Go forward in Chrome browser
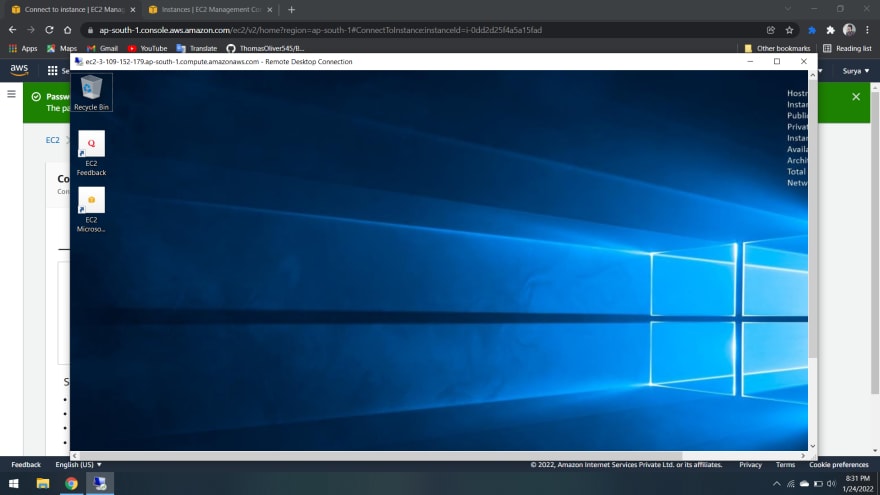The height and width of the screenshot is (495, 880). (x=31, y=30)
